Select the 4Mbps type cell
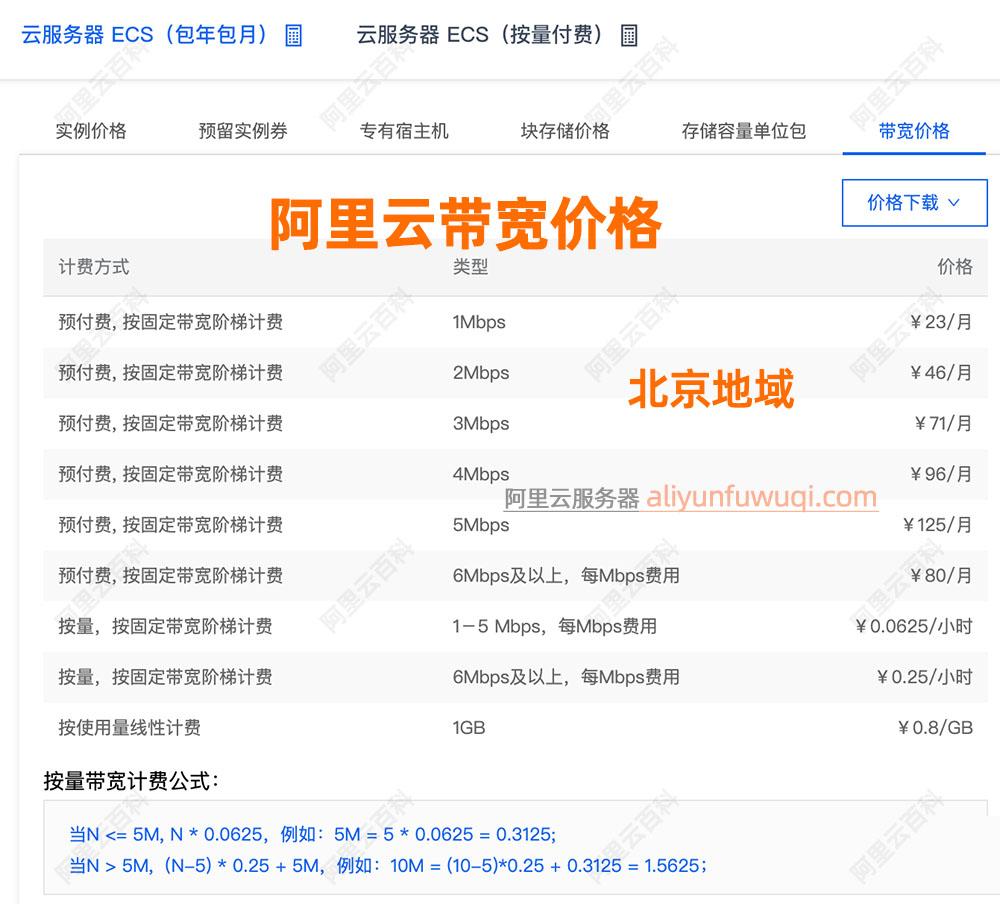This screenshot has width=1000, height=904. [481, 474]
